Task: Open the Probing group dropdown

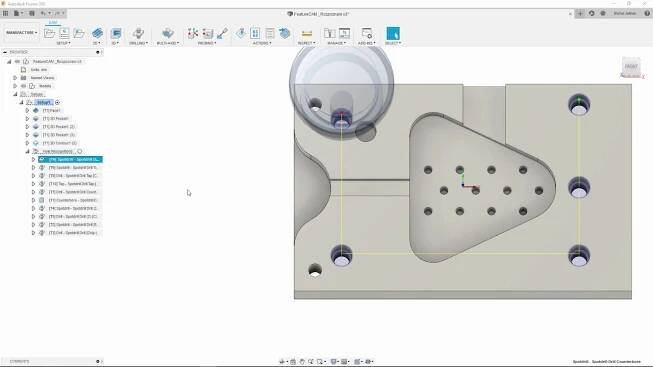Action: [207, 43]
